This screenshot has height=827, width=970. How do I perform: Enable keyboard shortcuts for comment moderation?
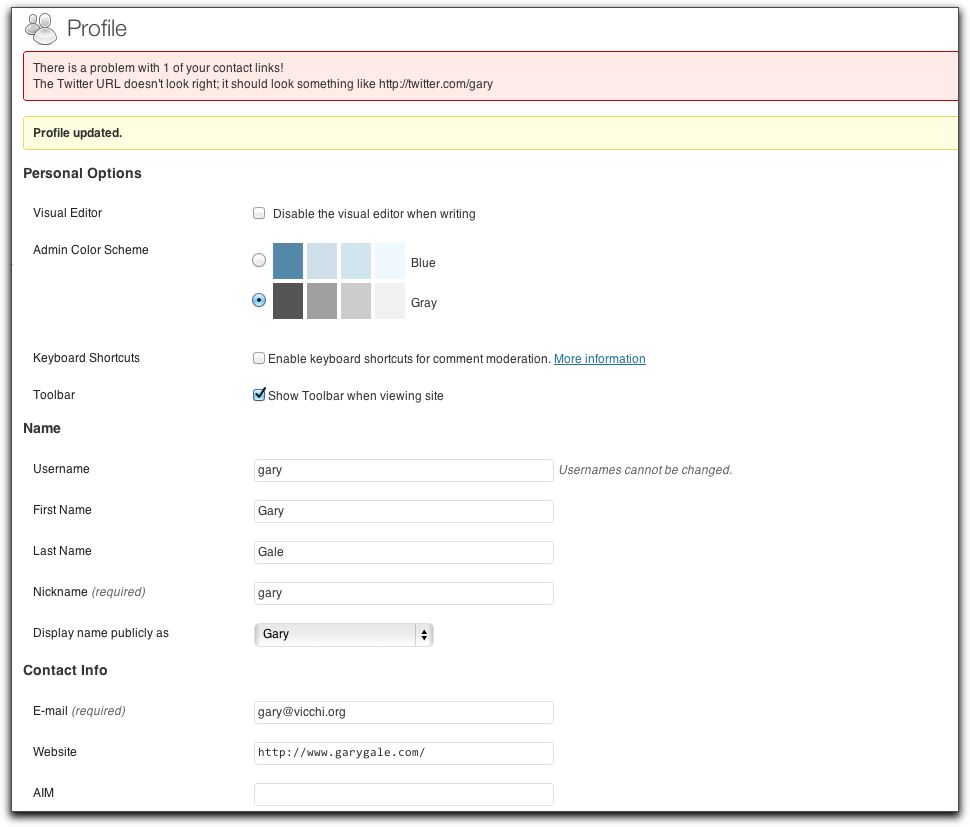(x=259, y=358)
